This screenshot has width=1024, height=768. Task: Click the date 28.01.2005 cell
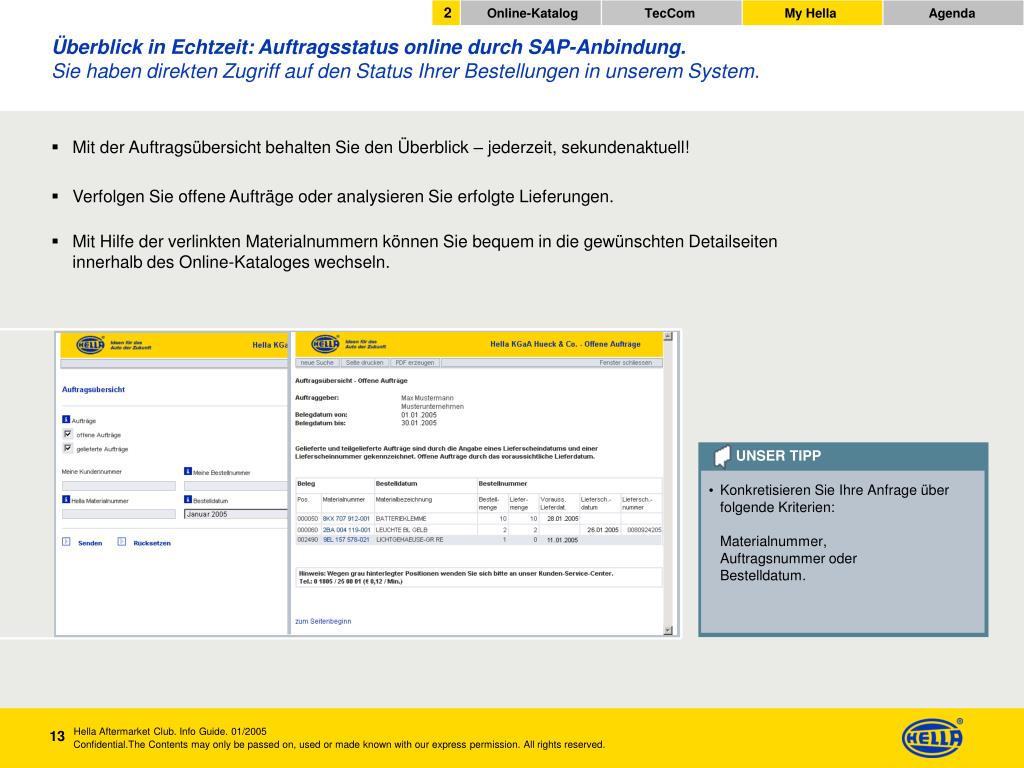(562, 519)
